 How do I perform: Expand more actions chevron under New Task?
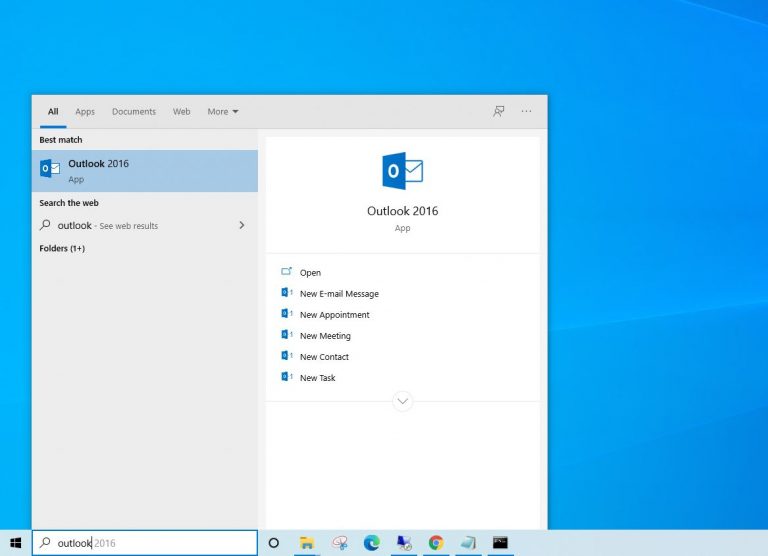click(x=402, y=401)
